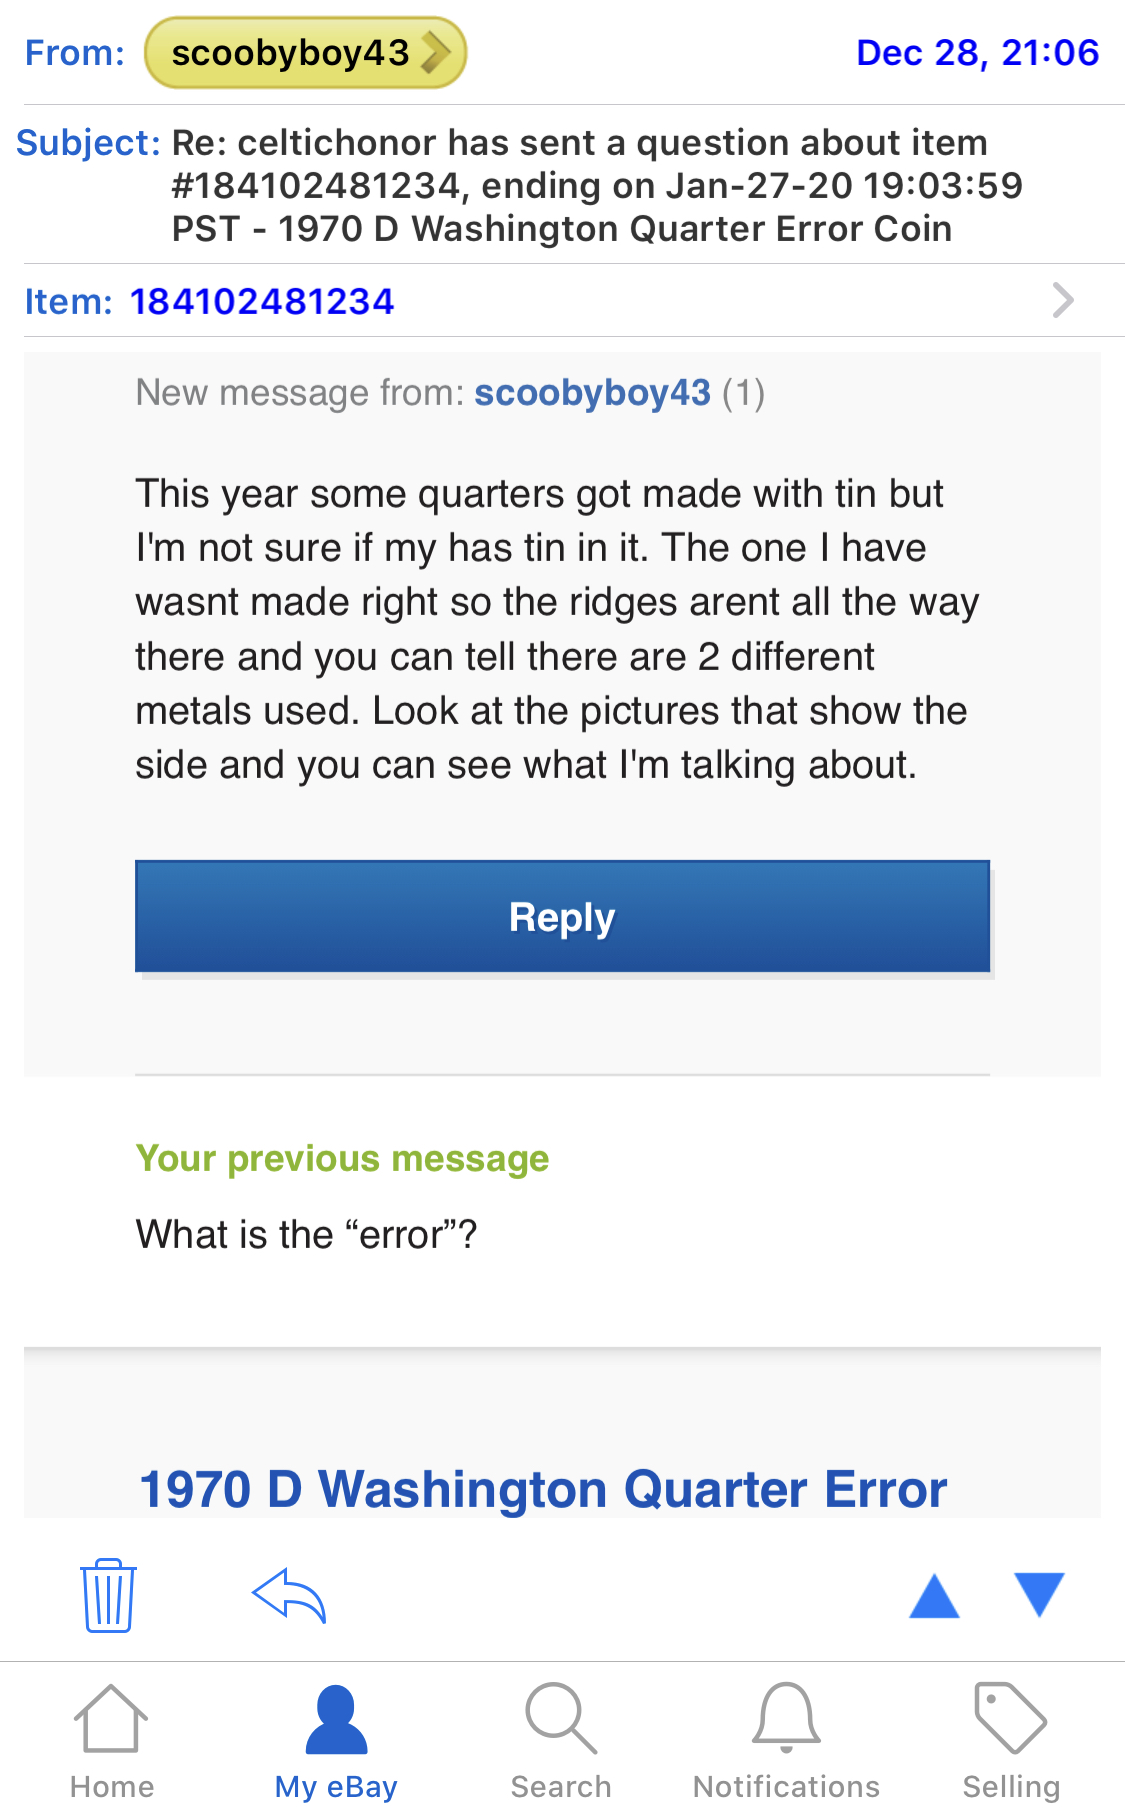Open the Search tab

point(561,1740)
